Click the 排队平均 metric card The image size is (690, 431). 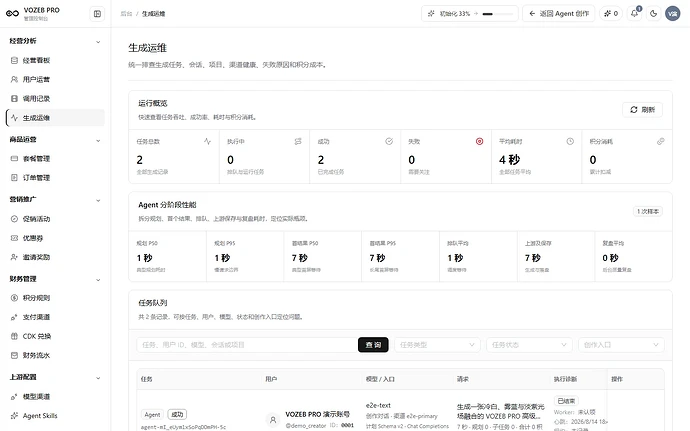pyautogui.click(x=478, y=256)
